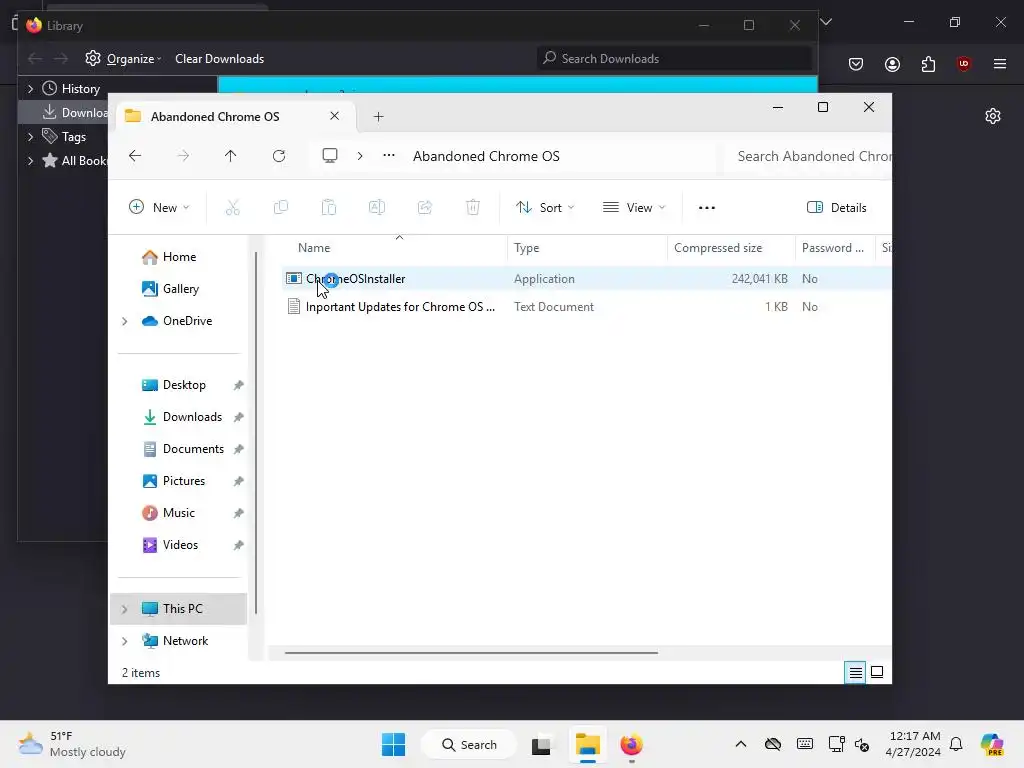Click the Search Downloads field in Library

pyautogui.click(x=675, y=59)
